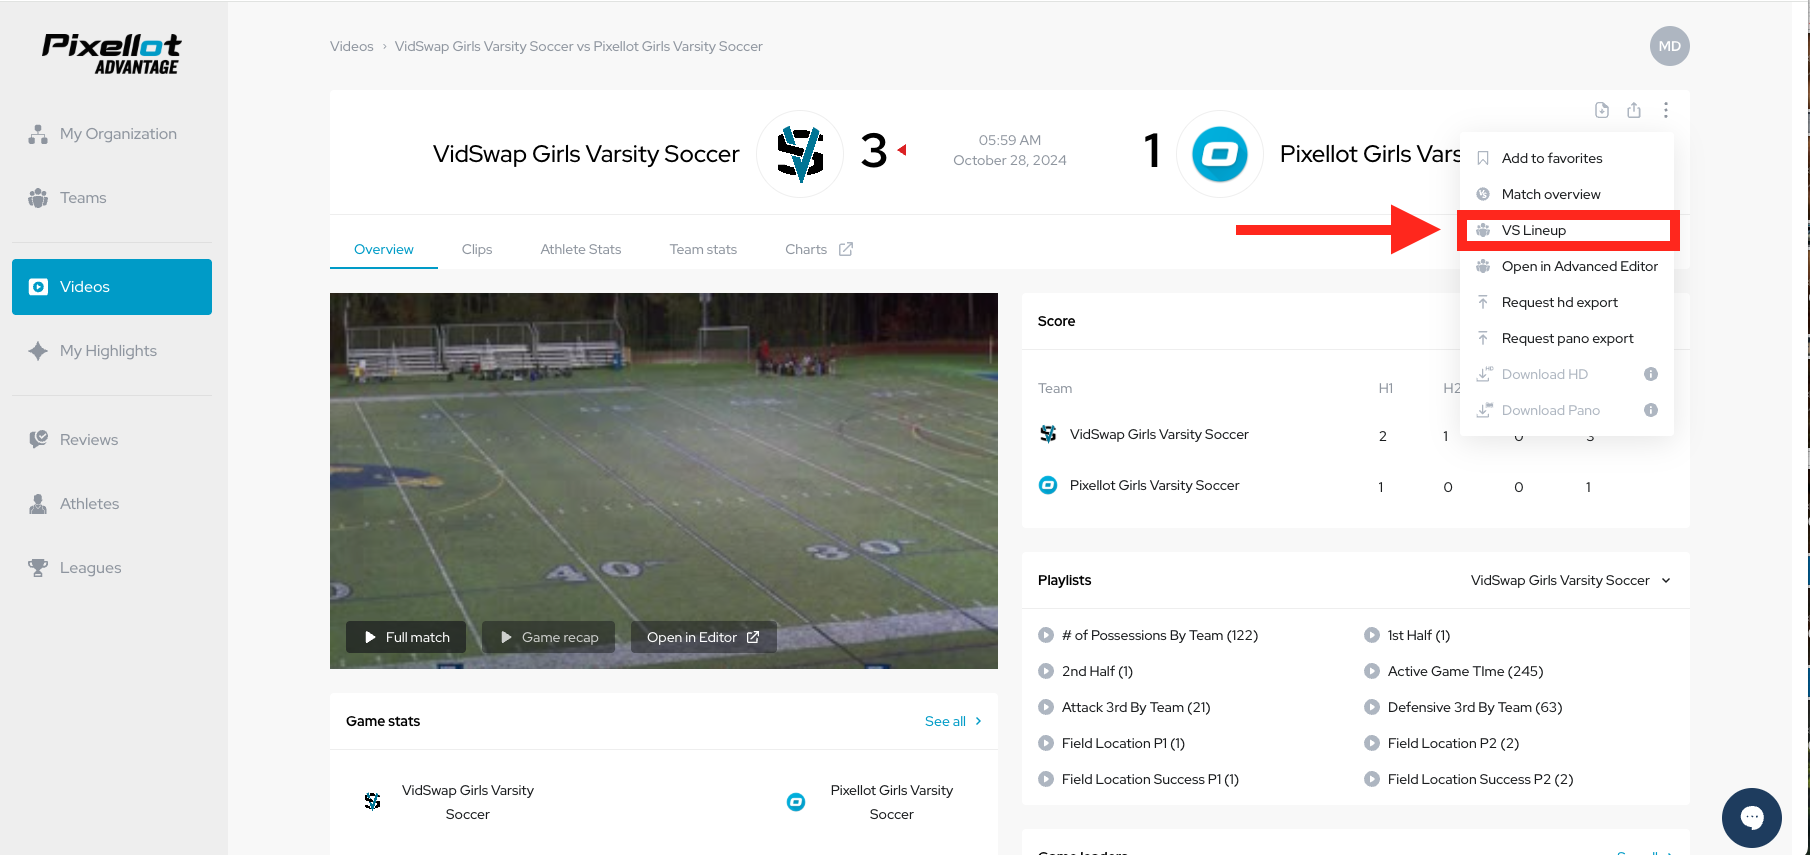Switch to the Overview tab
This screenshot has height=855, width=1810.
click(384, 249)
